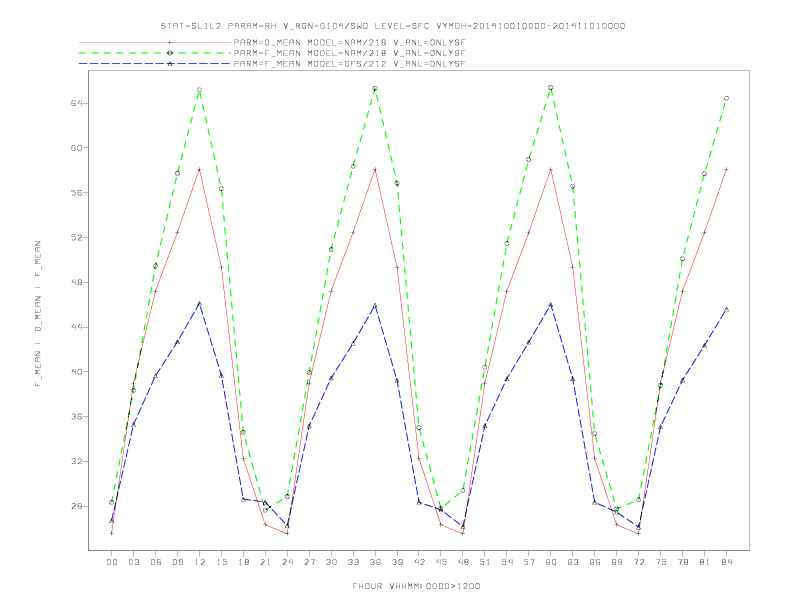This screenshot has height=612, width=792.
Task: Click the 56 tick on the y-axis
Action: [x=76, y=192]
